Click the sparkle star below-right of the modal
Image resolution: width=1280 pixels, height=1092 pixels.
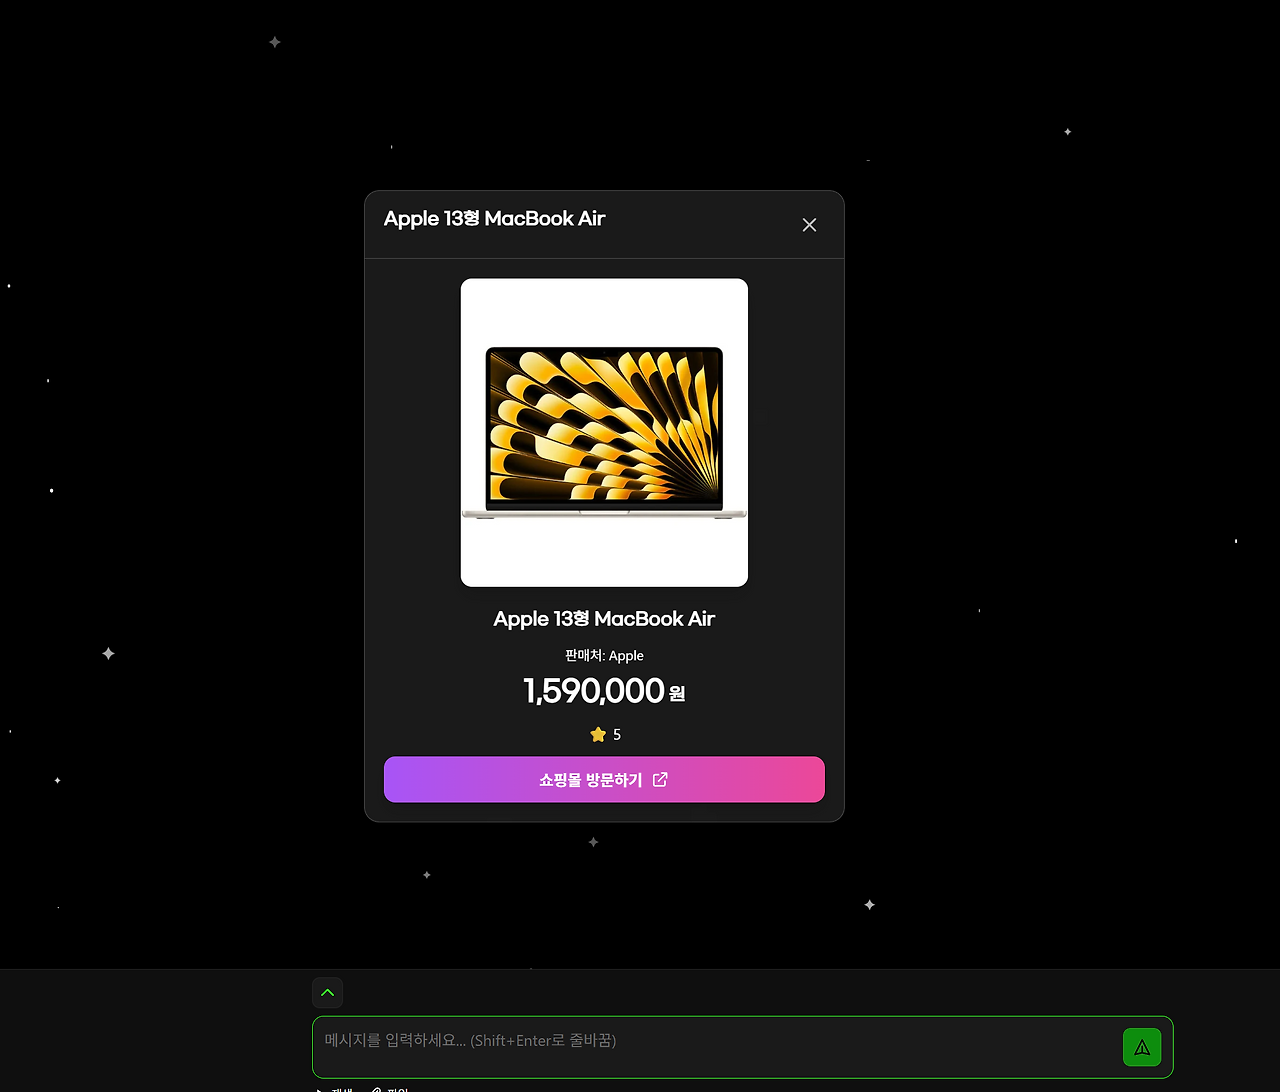(869, 905)
